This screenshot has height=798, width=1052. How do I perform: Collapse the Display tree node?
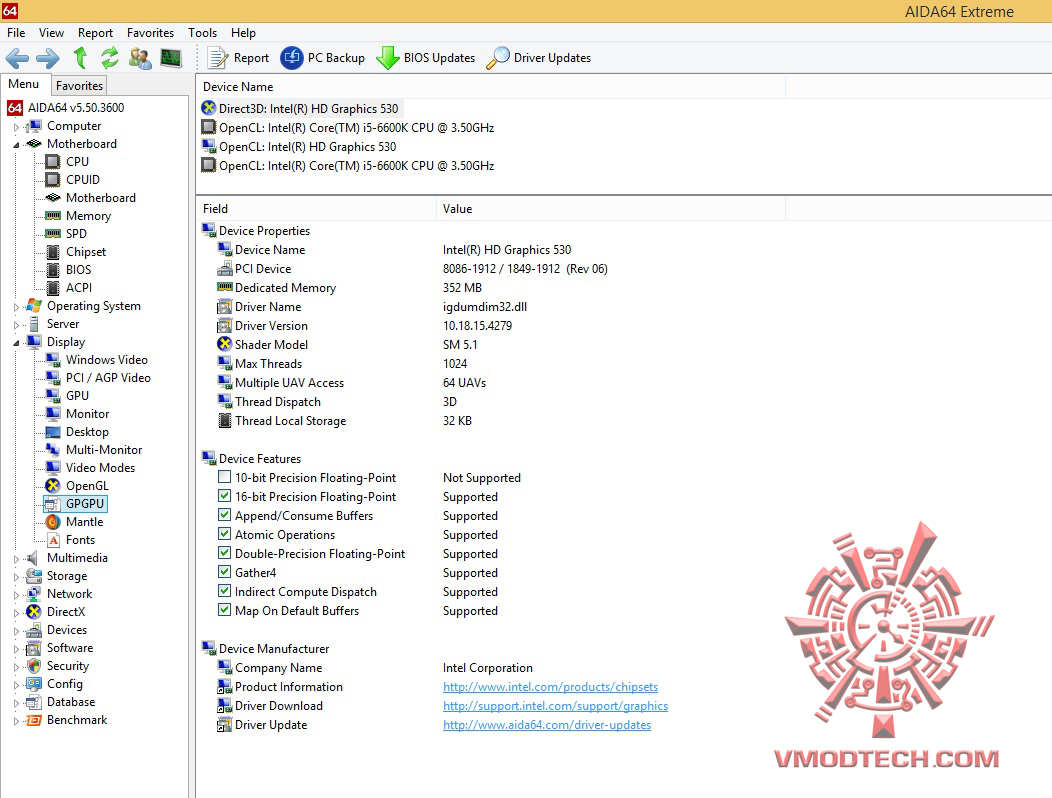coord(16,342)
